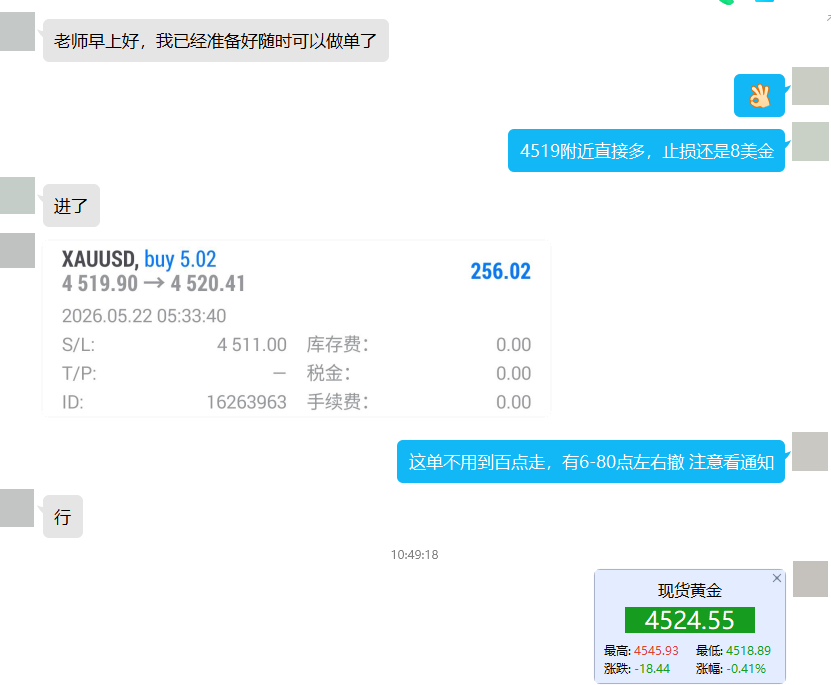
Task: Open sender avatar beside OK emoji message
Action: (810, 86)
